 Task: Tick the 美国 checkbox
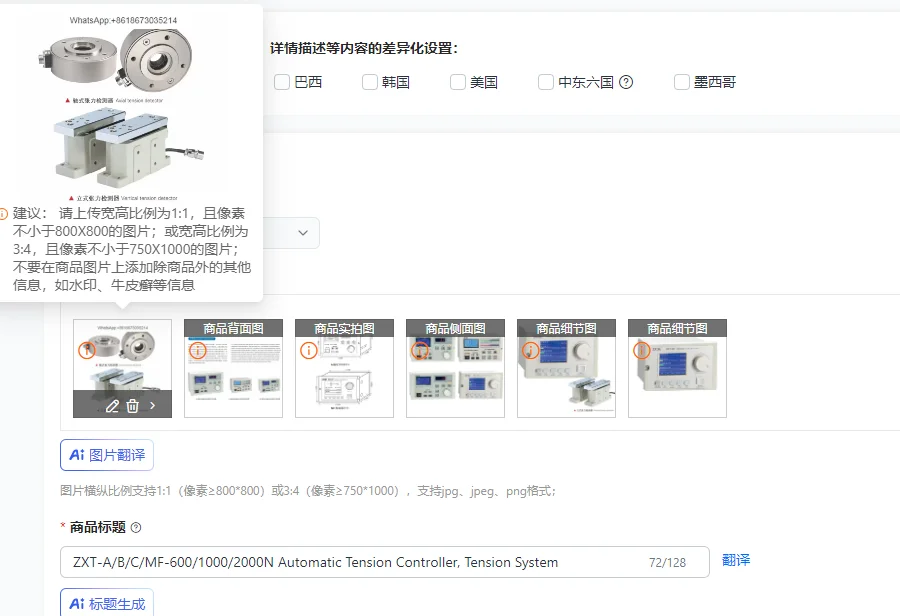(x=457, y=82)
